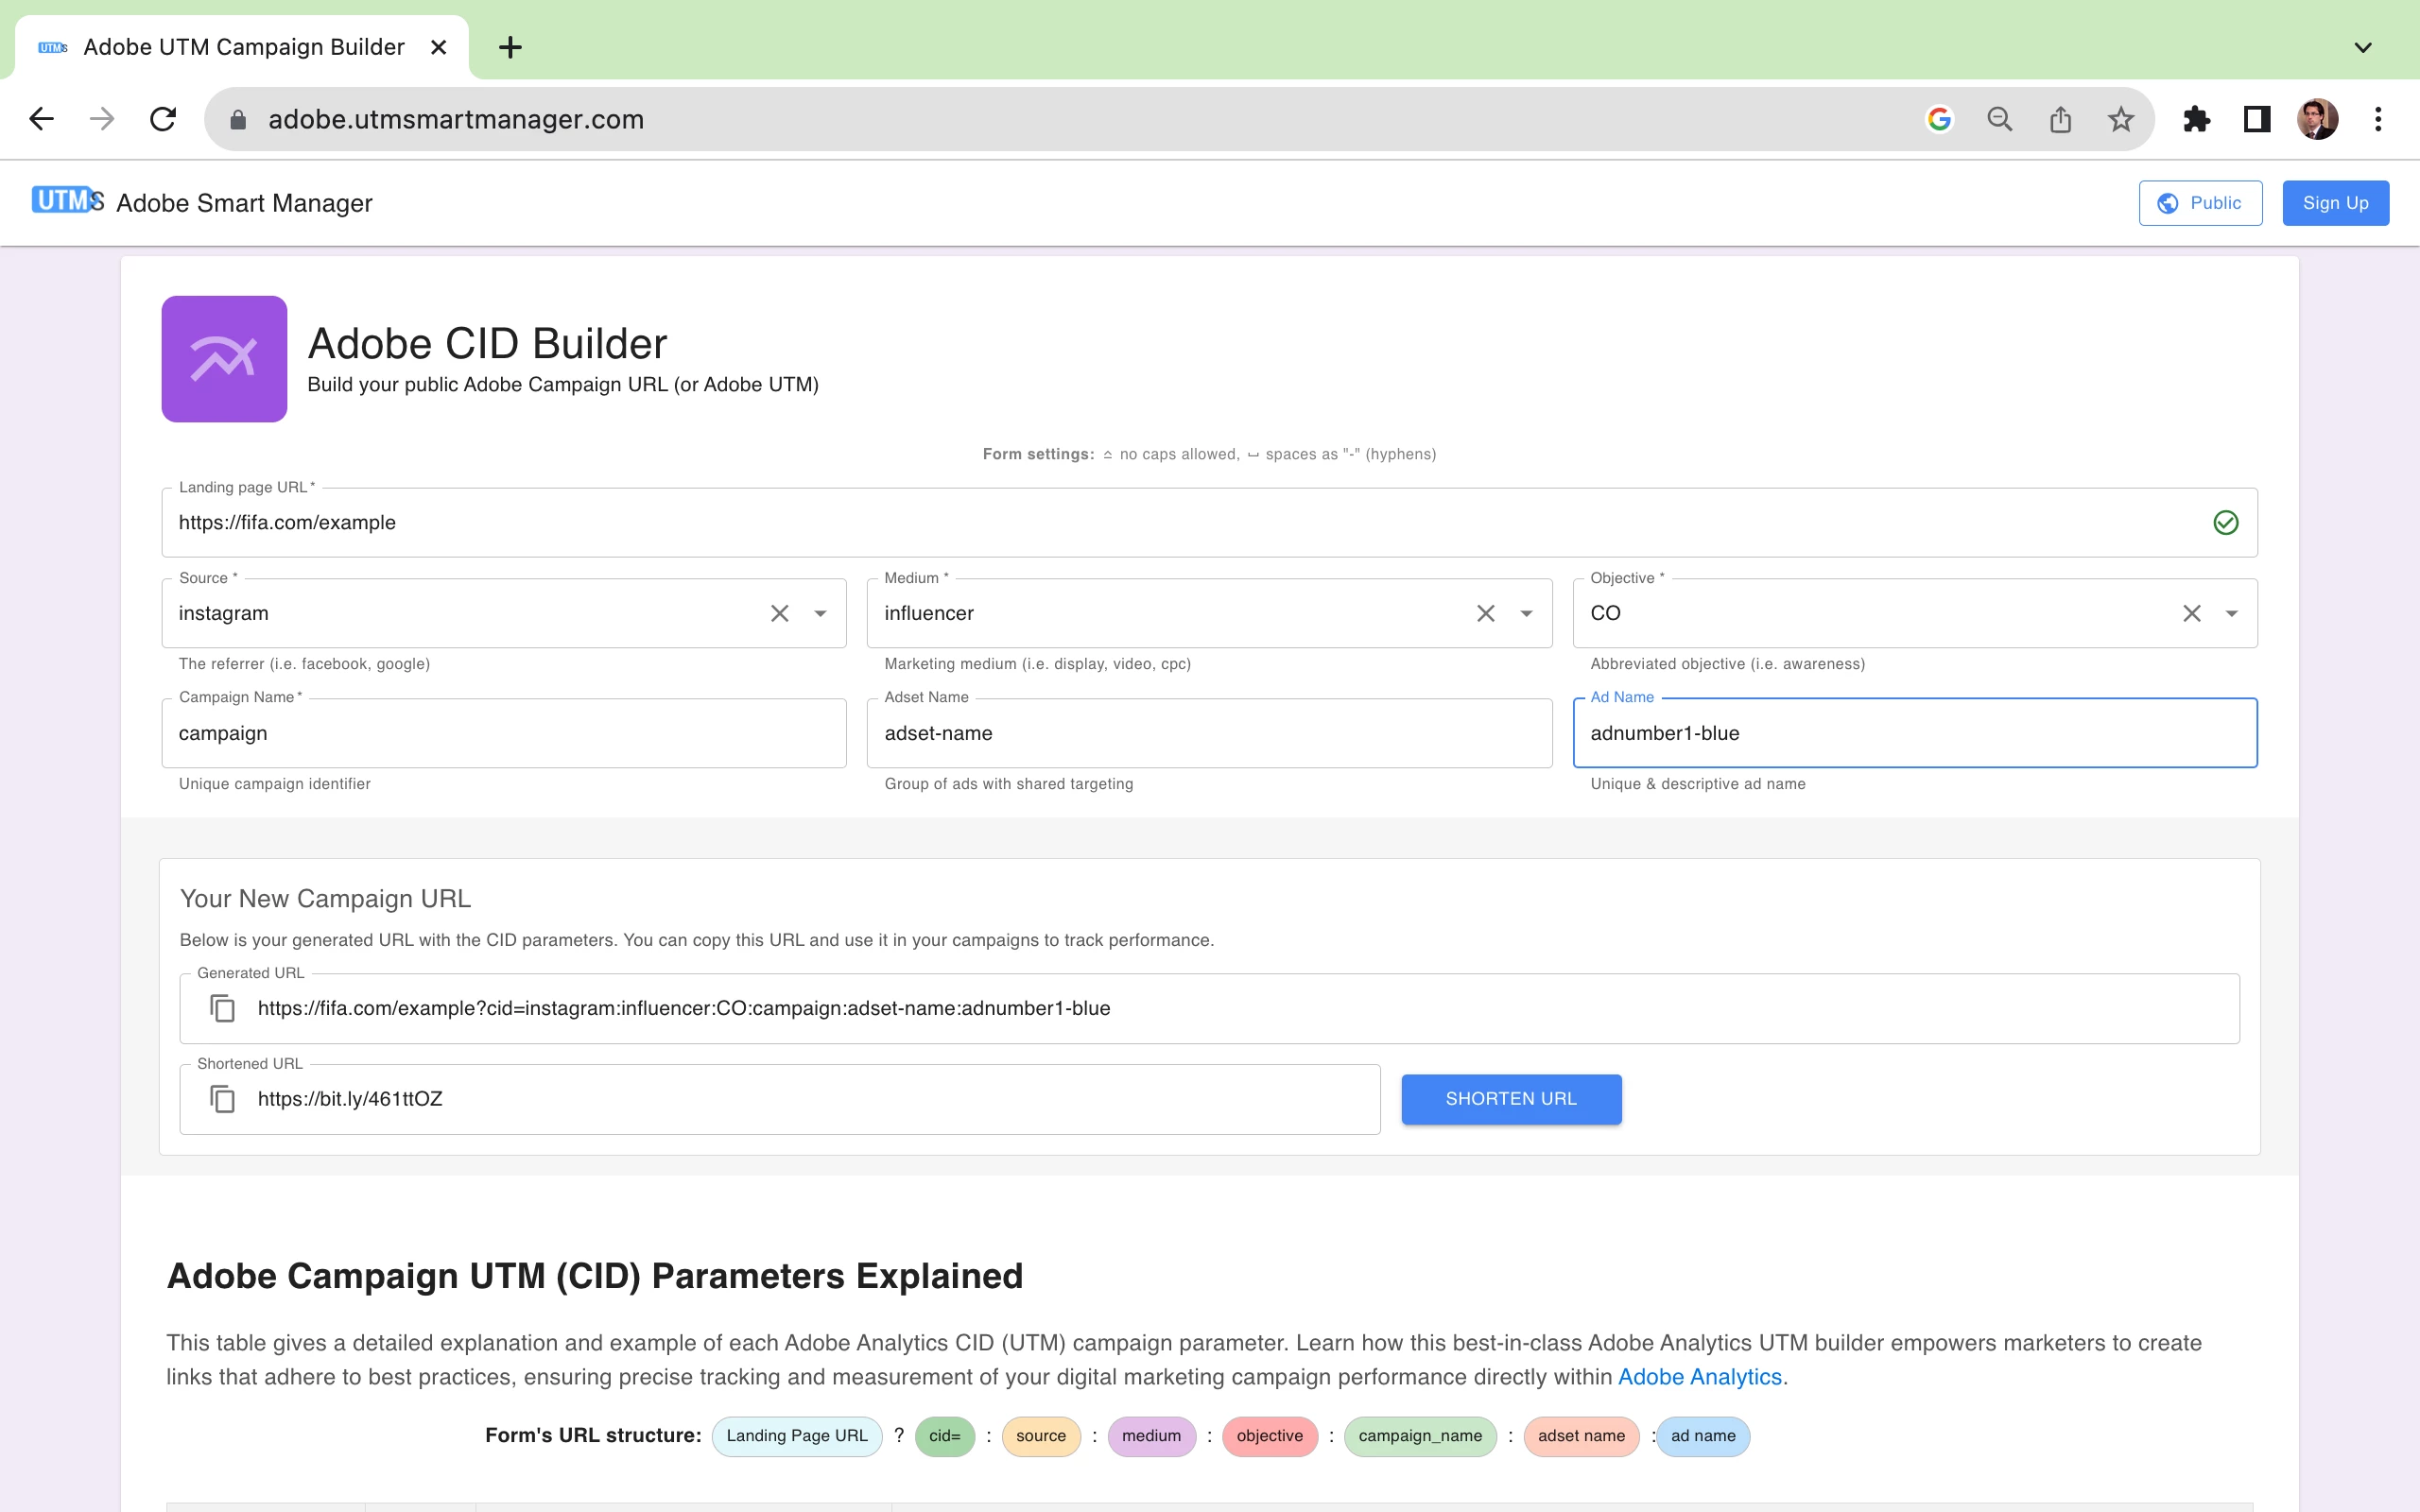The height and width of the screenshot is (1512, 2420).
Task: Select the Adobe UTM Campaign Builder tab
Action: (x=243, y=47)
